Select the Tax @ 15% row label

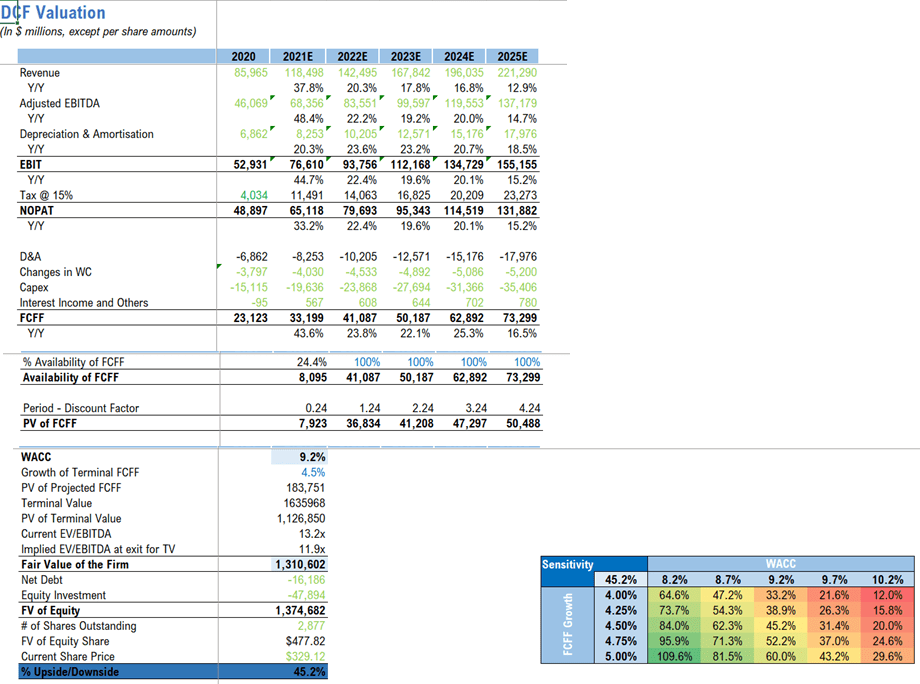[x=46, y=195]
